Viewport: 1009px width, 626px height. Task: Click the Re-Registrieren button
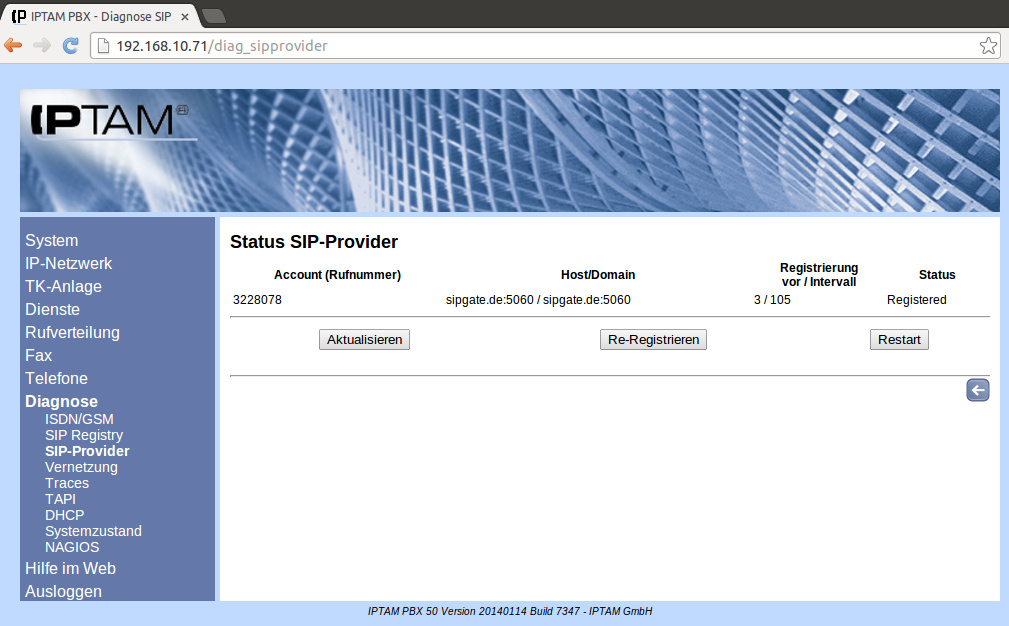point(653,340)
